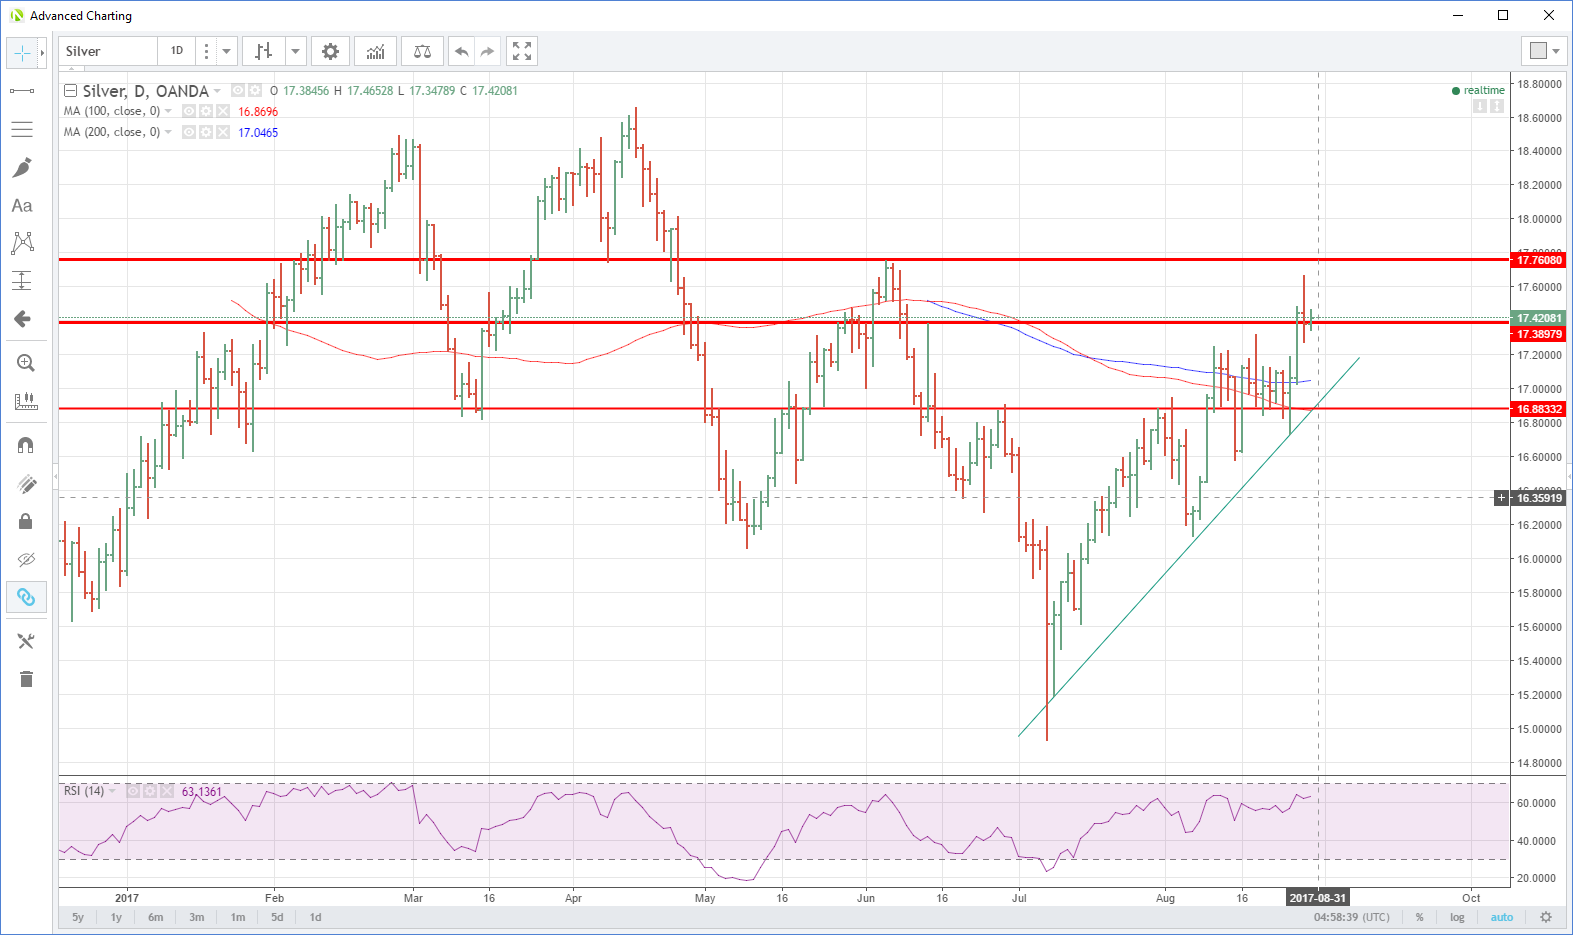Toggle percentage scale mode
This screenshot has height=935, width=1573.
(1419, 917)
